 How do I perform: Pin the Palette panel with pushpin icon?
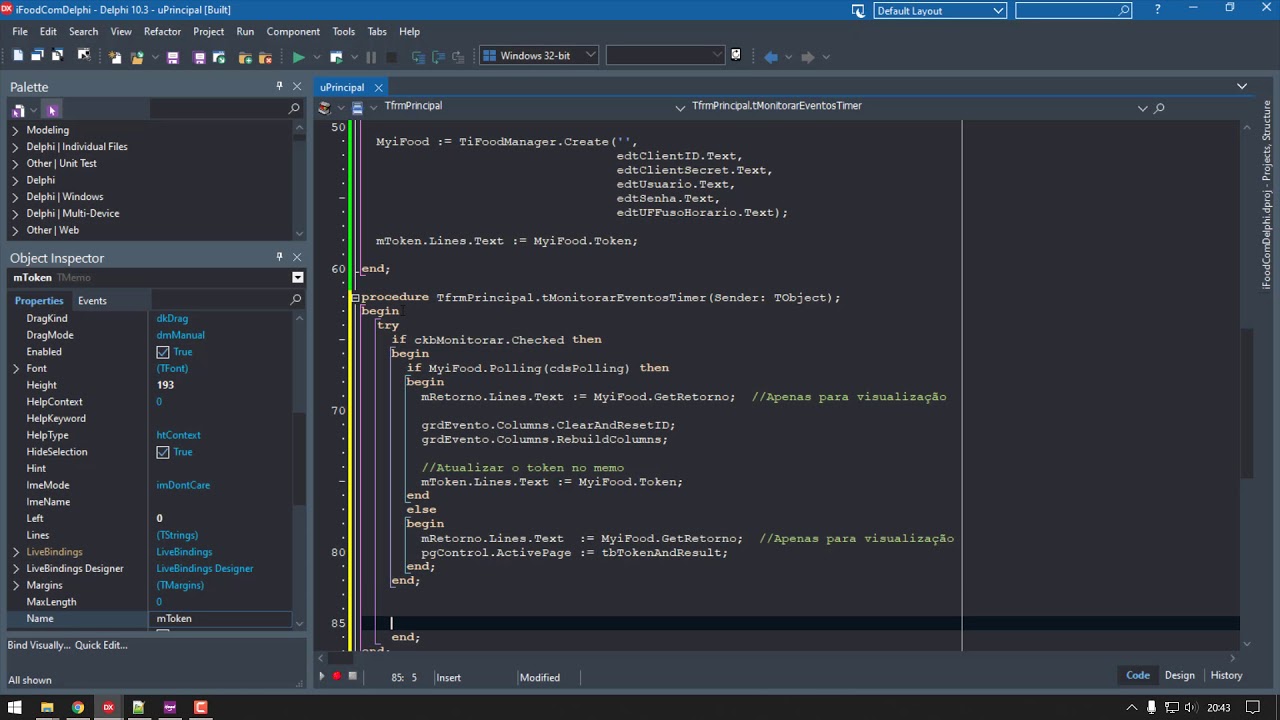click(279, 87)
